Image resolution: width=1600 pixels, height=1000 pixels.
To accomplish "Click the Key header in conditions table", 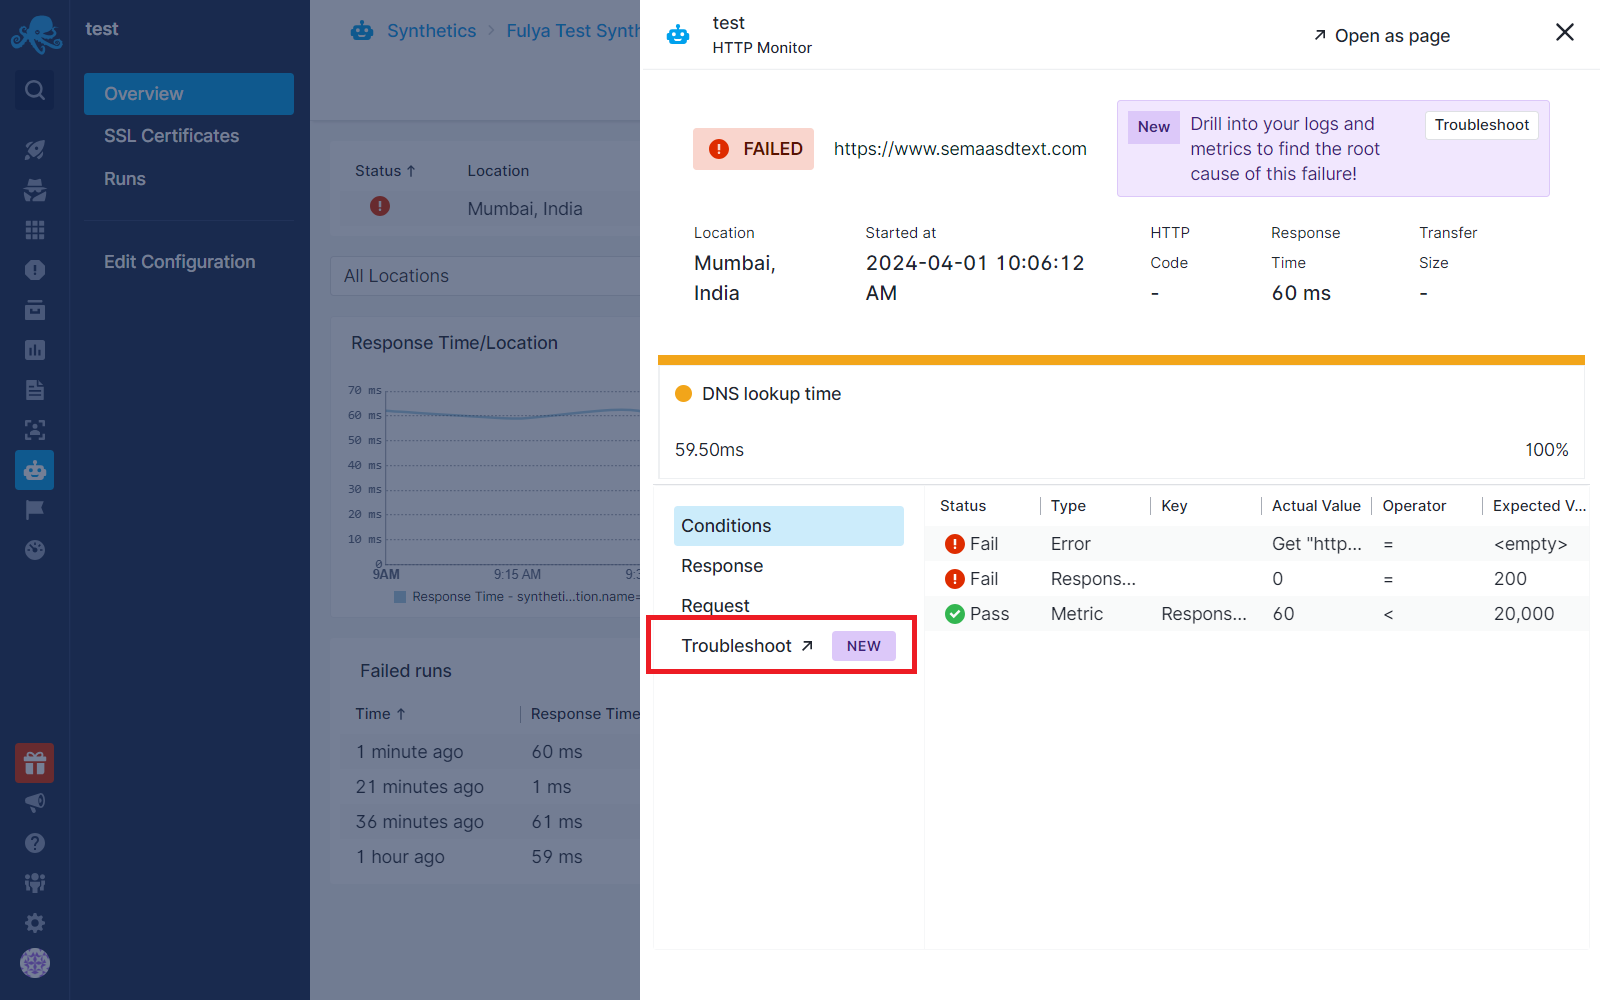I will point(1174,506).
